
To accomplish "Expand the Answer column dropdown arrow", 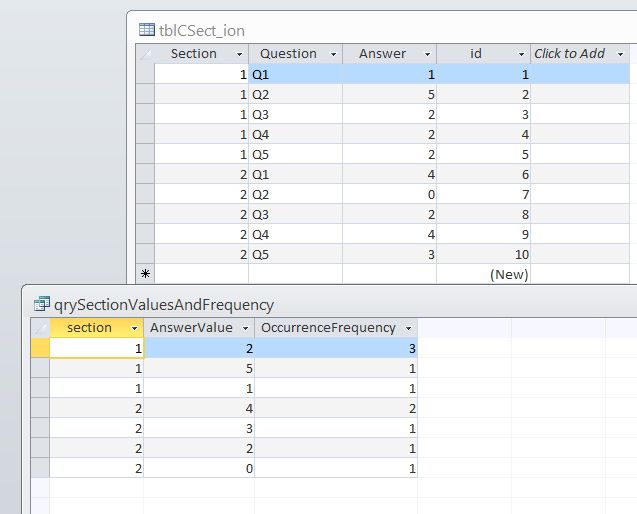I will click(427, 54).
